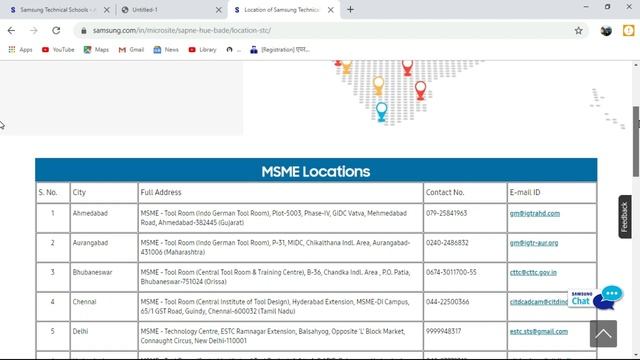This screenshot has width=640, height=360.
Task: Click the red pin right of the blue pin
Action: [420, 90]
